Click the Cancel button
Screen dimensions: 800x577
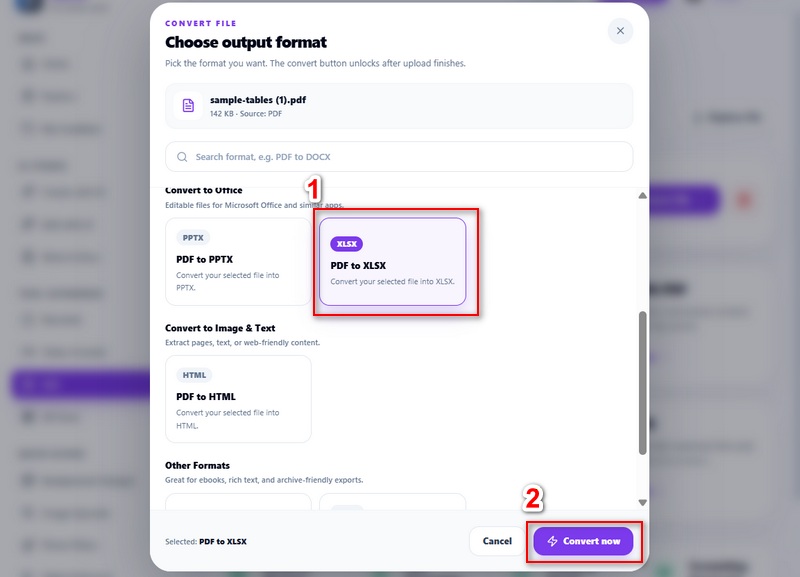click(497, 541)
